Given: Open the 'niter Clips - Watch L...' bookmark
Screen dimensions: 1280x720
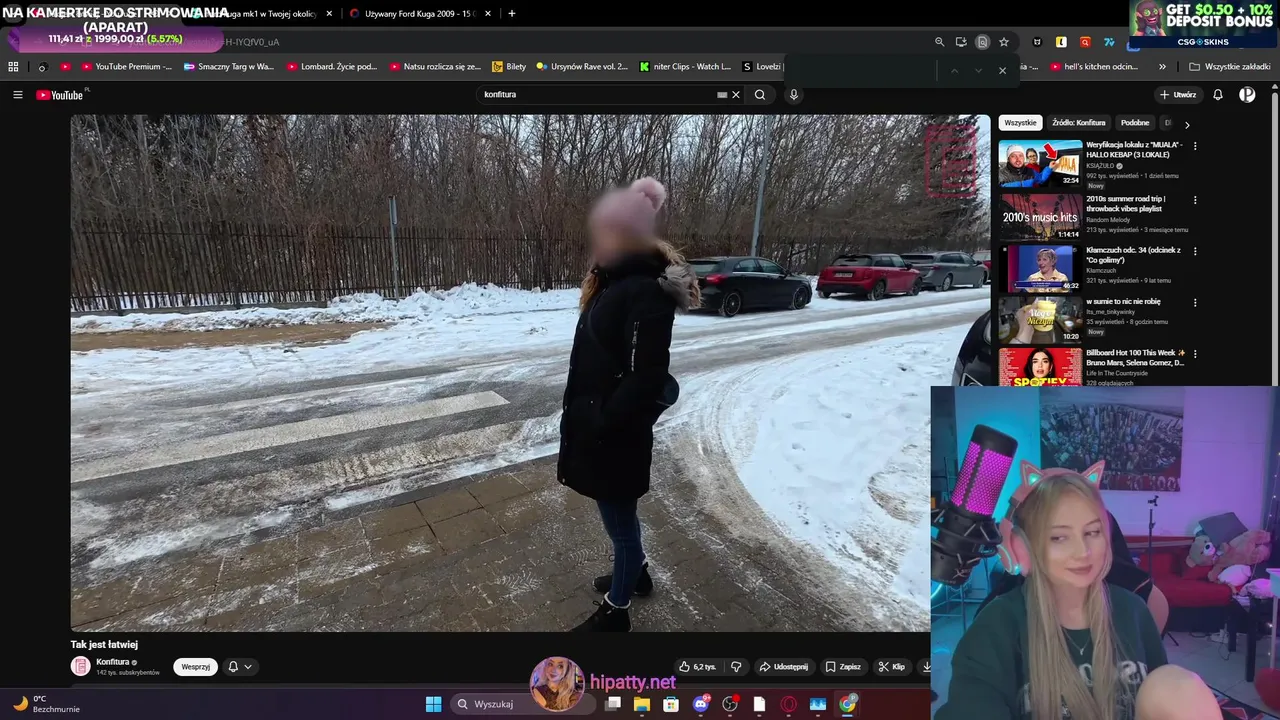Looking at the screenshot, I should (x=685, y=67).
